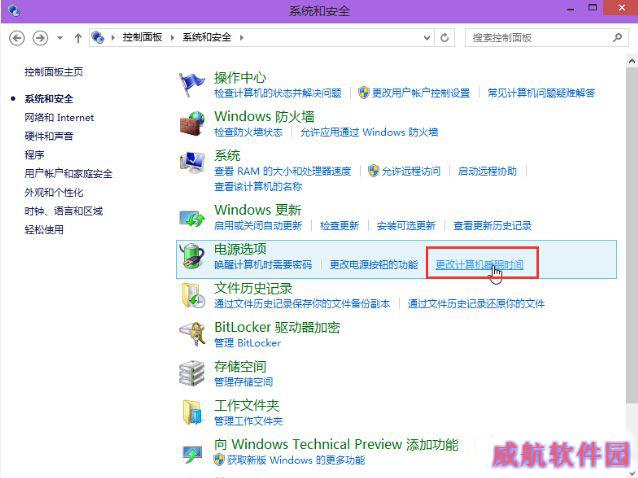Click 查看更新历史记录 link
Viewport: 638px width, 478px height.
click(493, 225)
